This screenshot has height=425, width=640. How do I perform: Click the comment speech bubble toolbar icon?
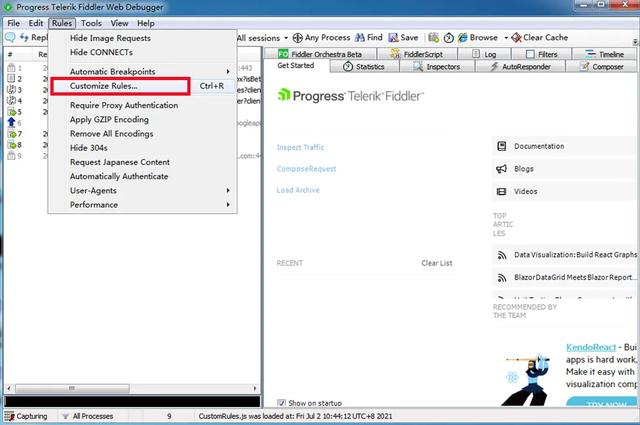coord(10,38)
